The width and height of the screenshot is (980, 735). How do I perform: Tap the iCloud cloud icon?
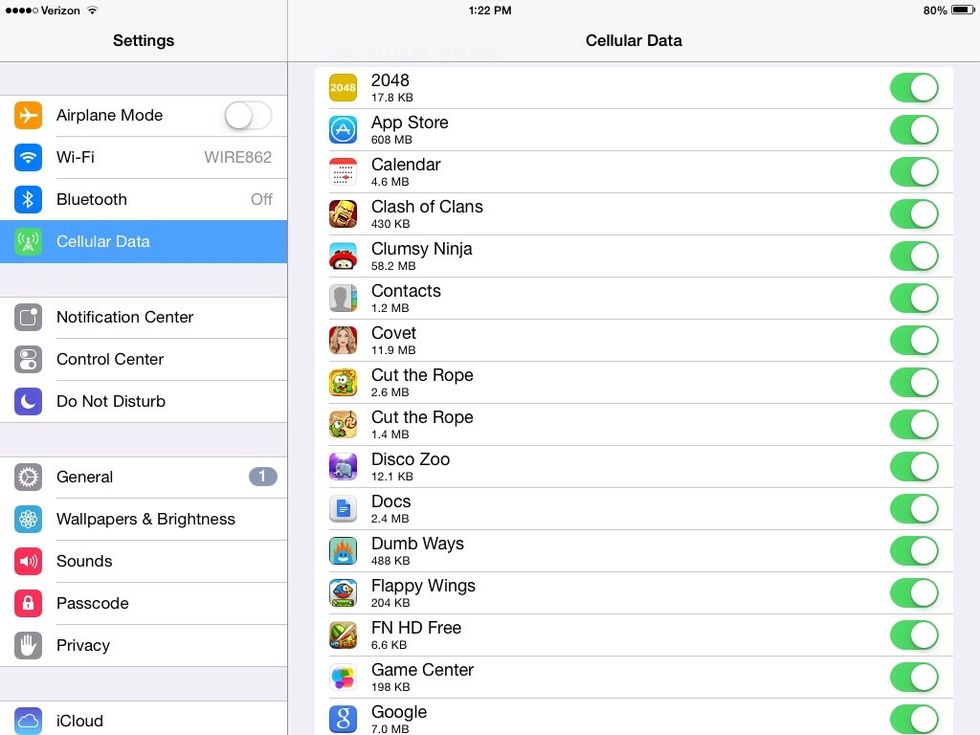click(28, 721)
